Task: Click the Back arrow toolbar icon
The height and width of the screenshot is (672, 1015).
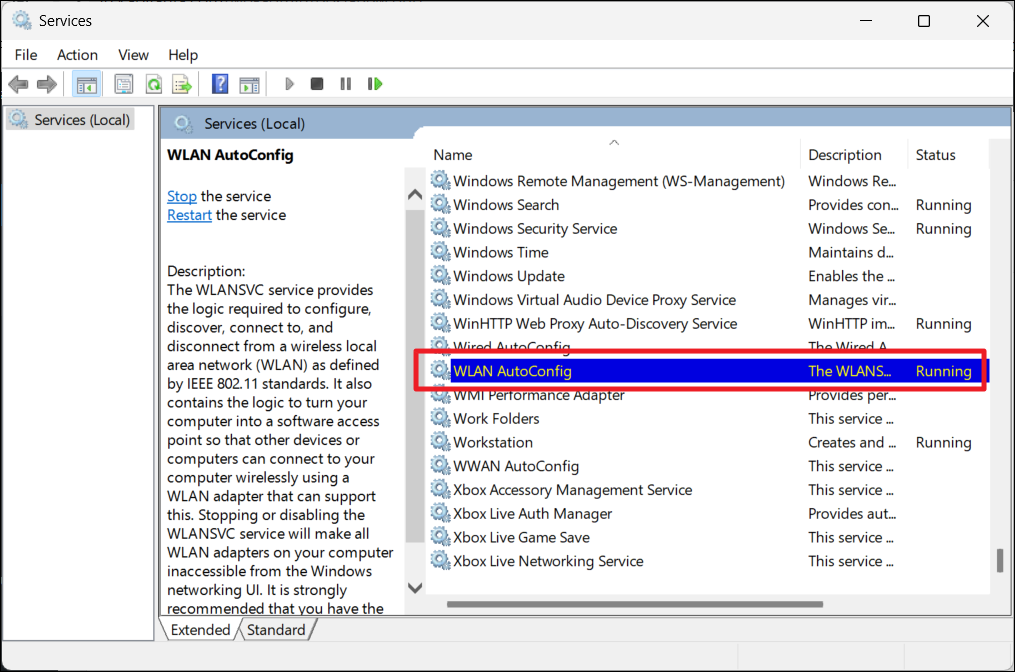Action: 18,84
